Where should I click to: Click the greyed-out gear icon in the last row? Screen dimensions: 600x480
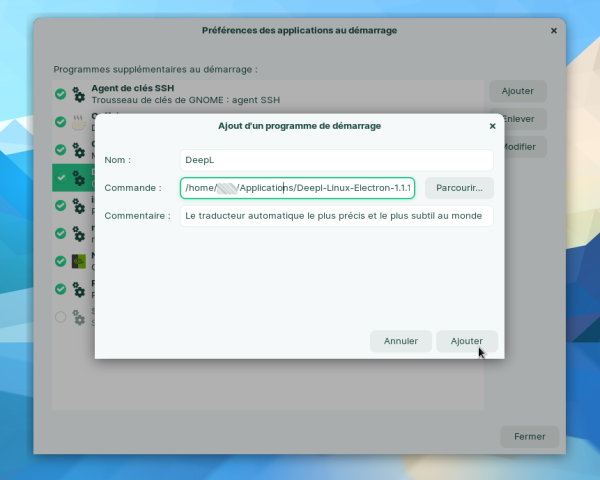(x=79, y=317)
